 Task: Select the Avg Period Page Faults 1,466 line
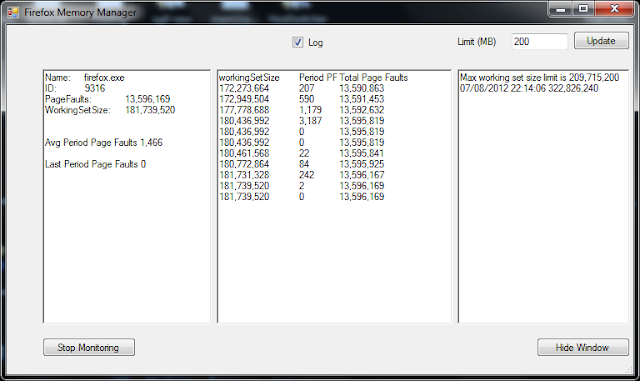point(104,143)
